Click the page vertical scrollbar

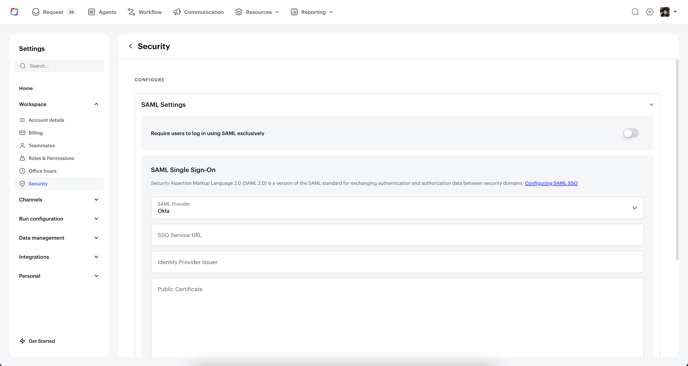(677, 160)
